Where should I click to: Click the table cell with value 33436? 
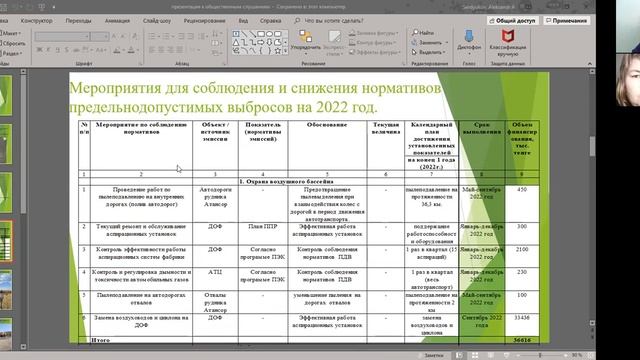522,325
